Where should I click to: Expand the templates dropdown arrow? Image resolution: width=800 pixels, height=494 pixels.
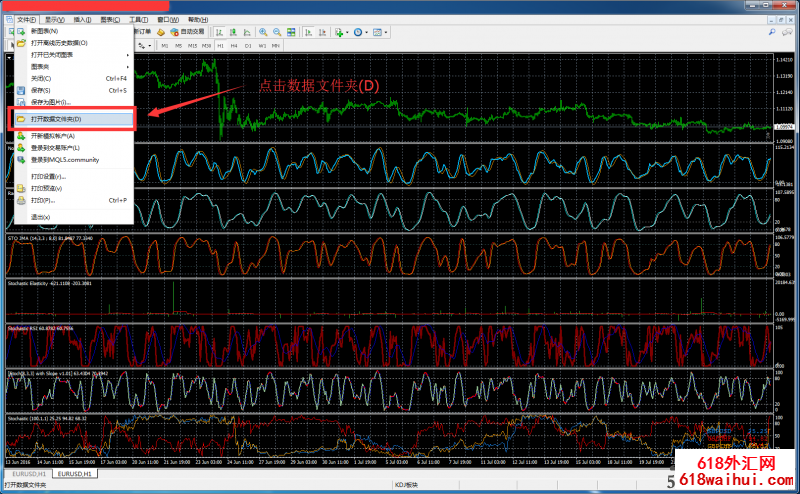386,32
